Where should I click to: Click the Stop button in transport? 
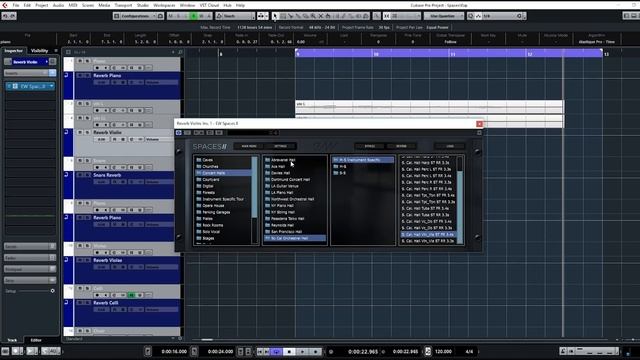(x=289, y=351)
